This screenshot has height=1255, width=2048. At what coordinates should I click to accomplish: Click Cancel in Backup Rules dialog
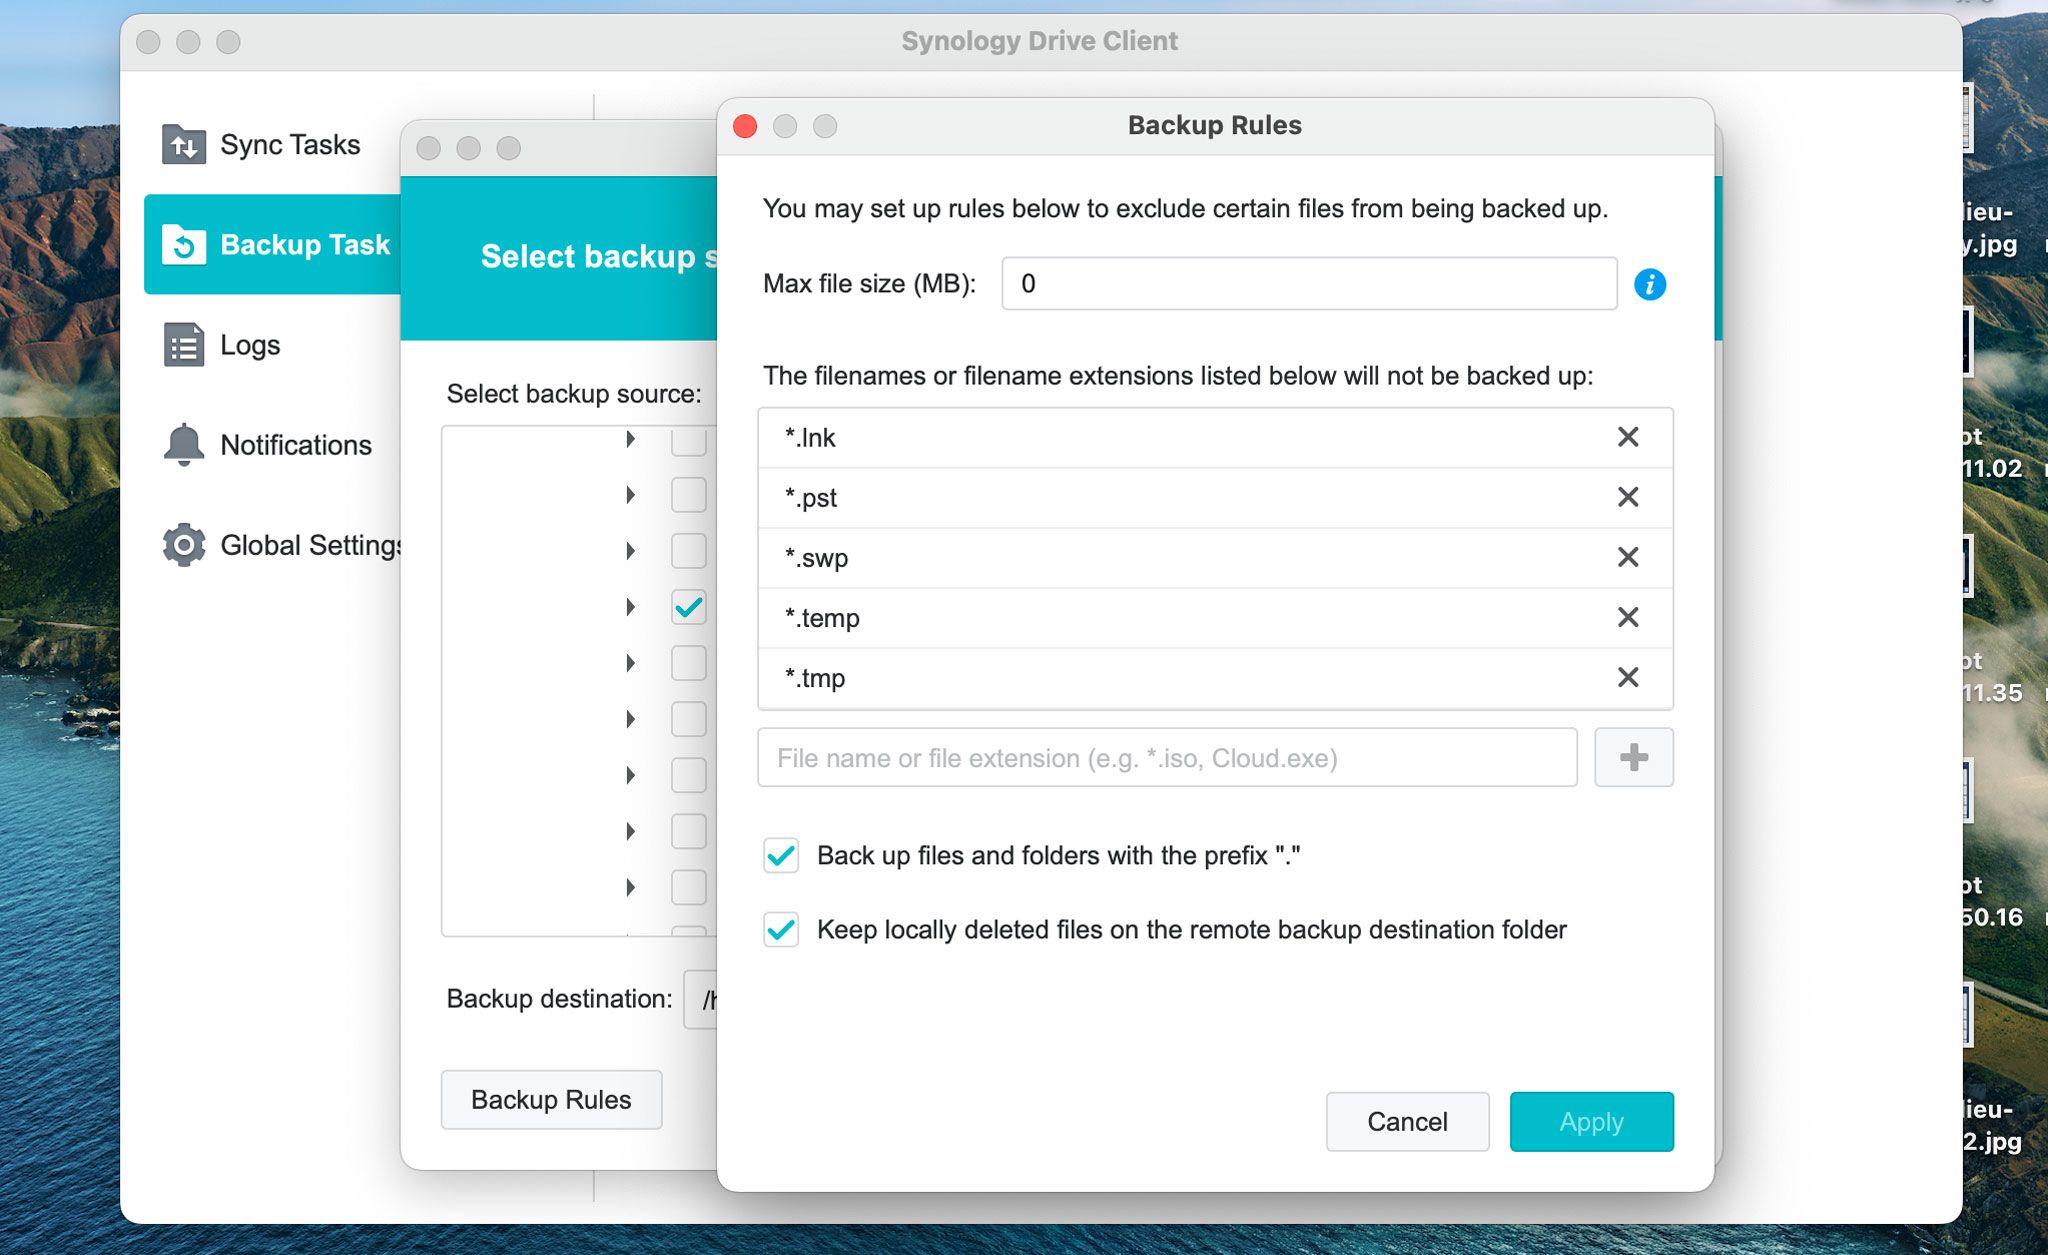(1407, 1122)
